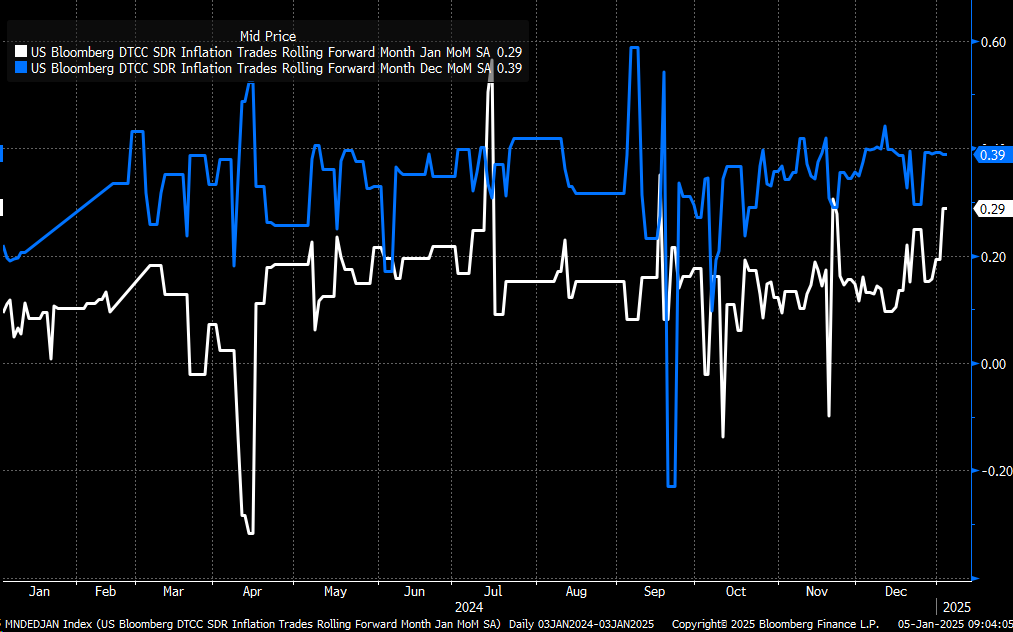This screenshot has width=1013, height=632.
Task: Click the Dec month label on x-axis
Action: pyautogui.click(x=895, y=591)
